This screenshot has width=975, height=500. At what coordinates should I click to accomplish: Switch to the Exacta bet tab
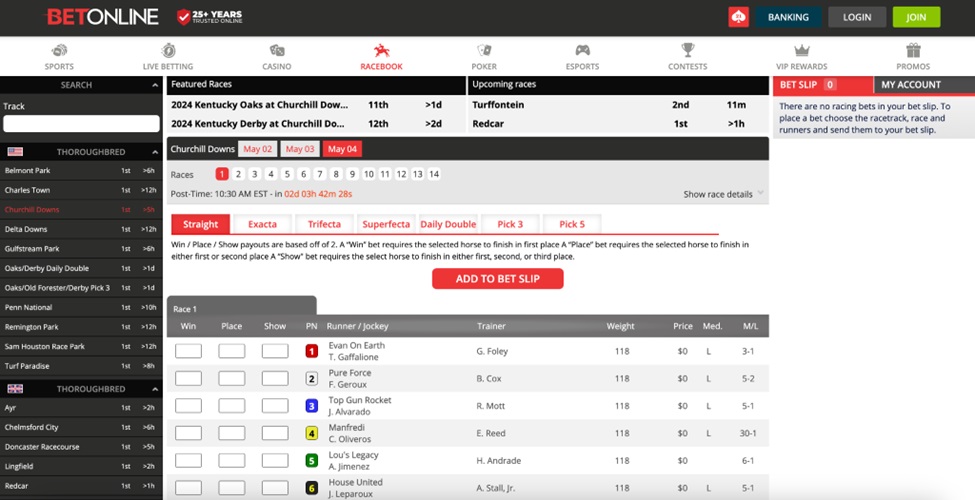click(262, 224)
